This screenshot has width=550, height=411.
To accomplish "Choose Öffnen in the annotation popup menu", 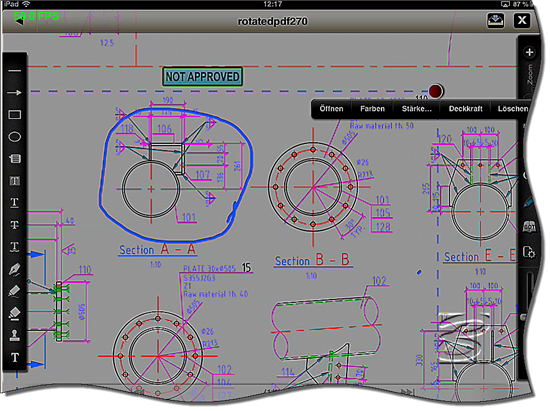I will coord(331,109).
